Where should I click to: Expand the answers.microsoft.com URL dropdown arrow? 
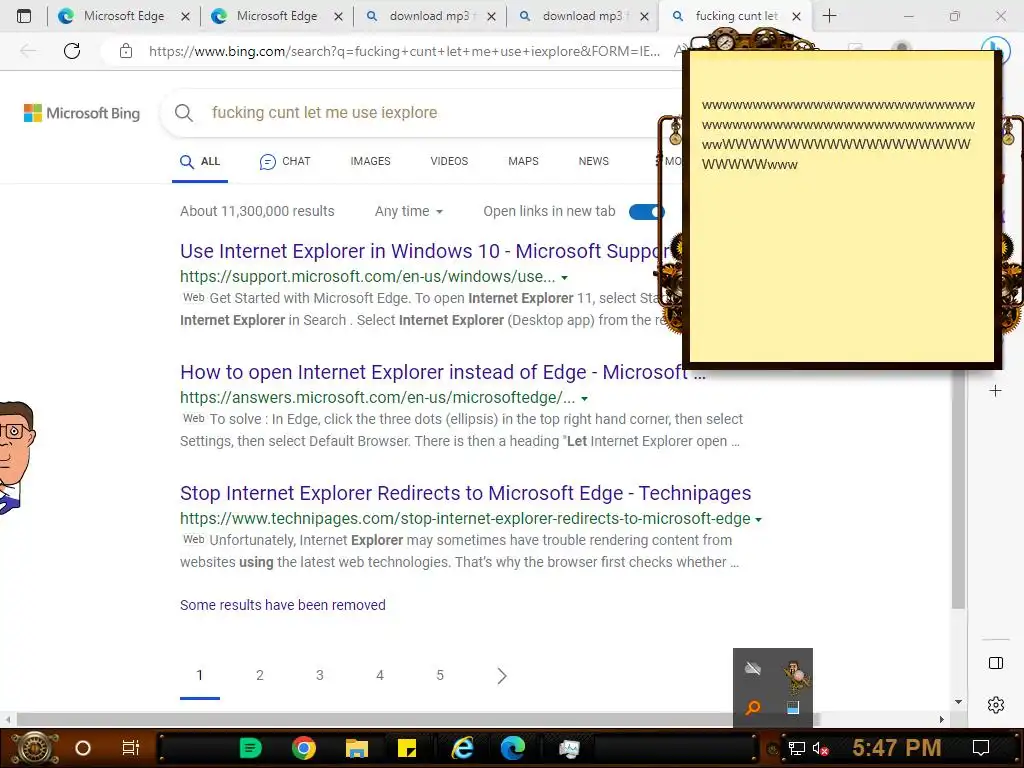click(x=584, y=398)
